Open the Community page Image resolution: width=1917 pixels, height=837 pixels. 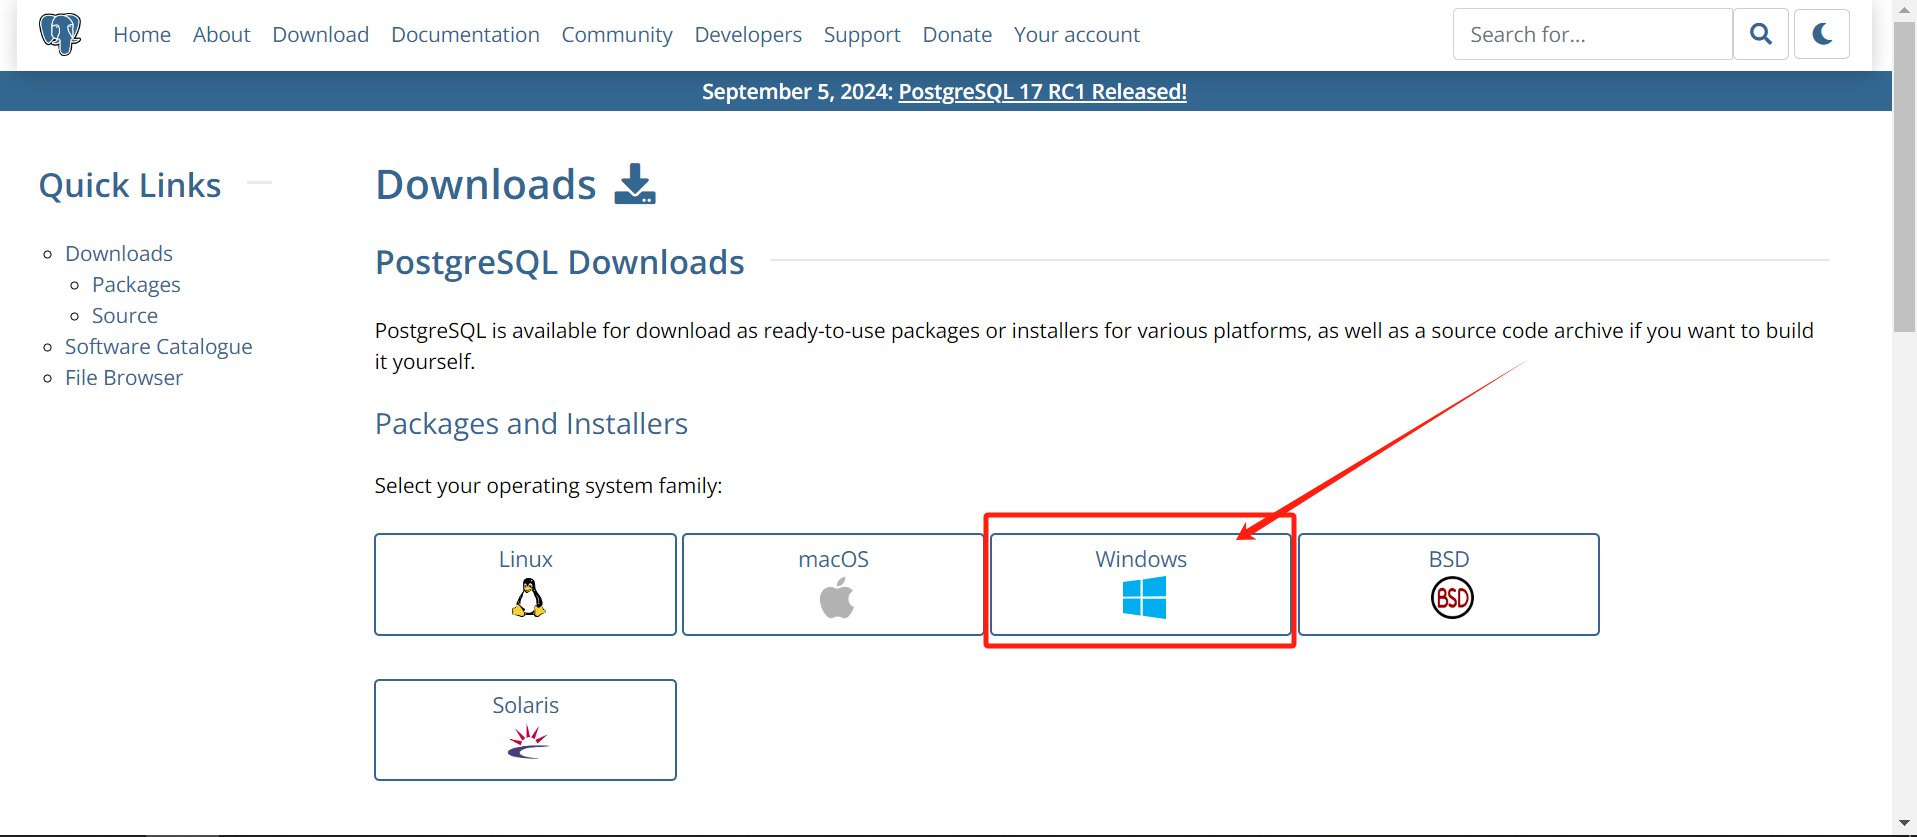point(617,35)
